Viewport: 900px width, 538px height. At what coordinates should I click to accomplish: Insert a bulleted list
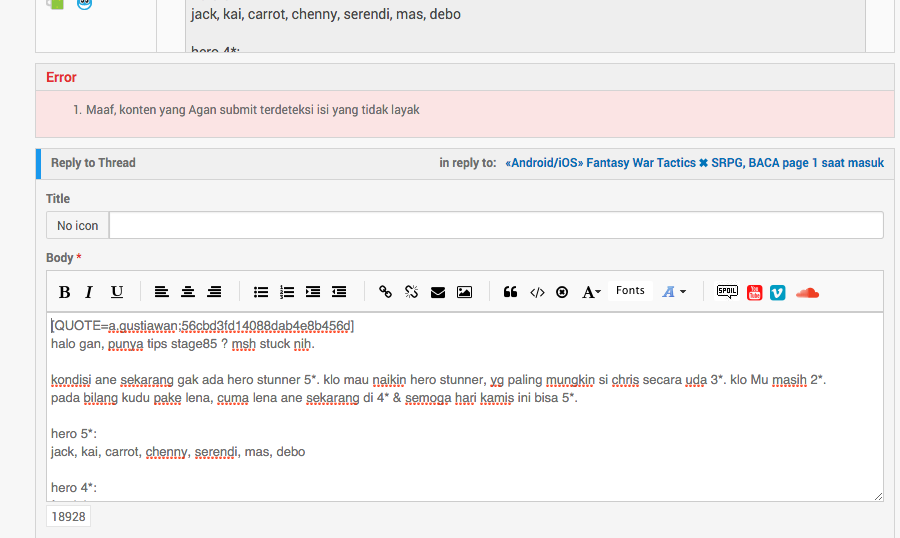pyautogui.click(x=261, y=292)
